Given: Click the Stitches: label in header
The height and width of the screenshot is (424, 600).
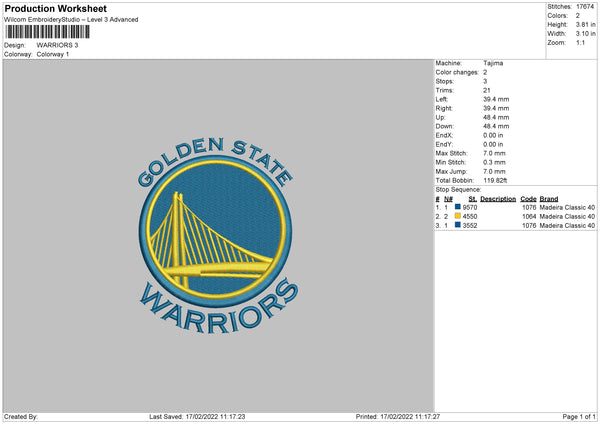Looking at the screenshot, I should click(x=559, y=7).
